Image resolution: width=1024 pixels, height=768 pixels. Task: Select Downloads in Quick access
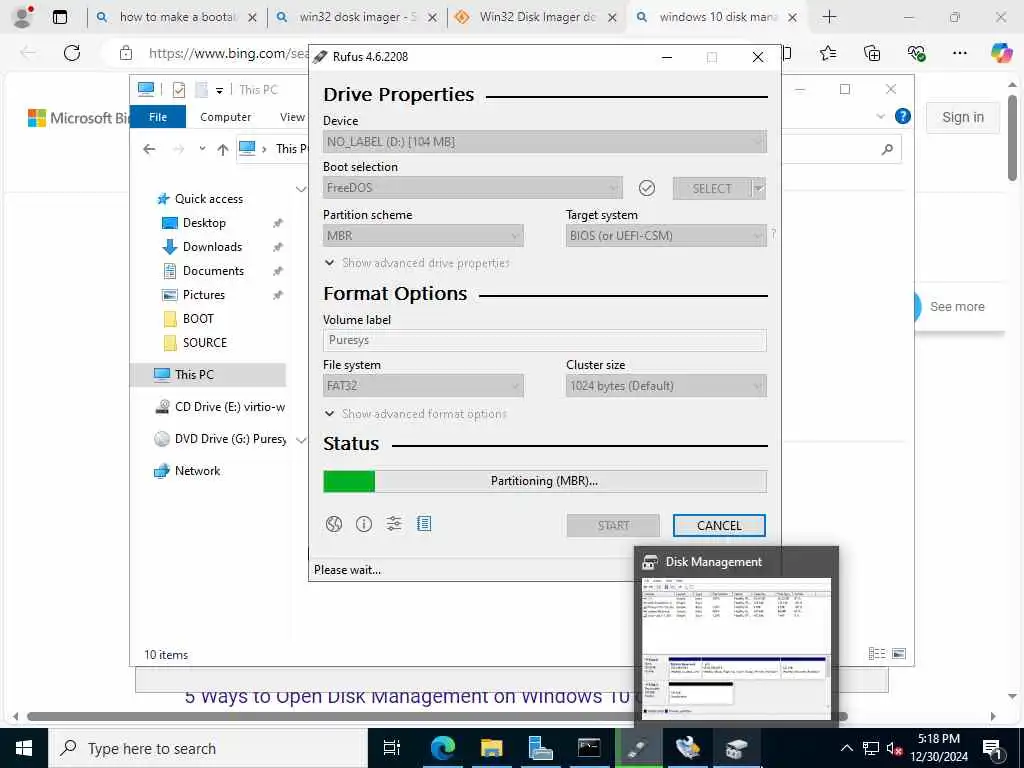pos(212,247)
